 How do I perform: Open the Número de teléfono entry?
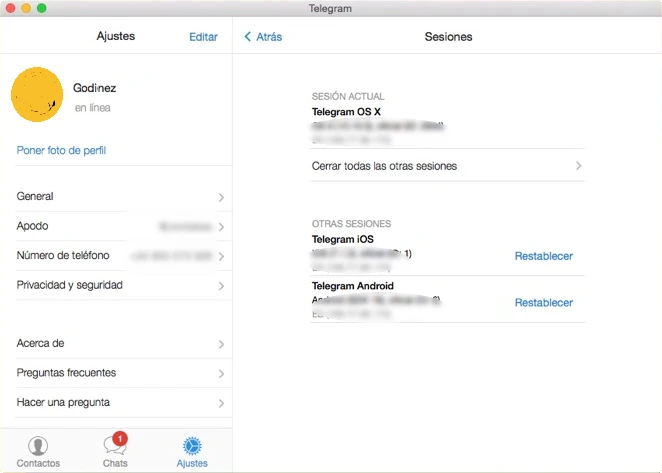point(123,256)
